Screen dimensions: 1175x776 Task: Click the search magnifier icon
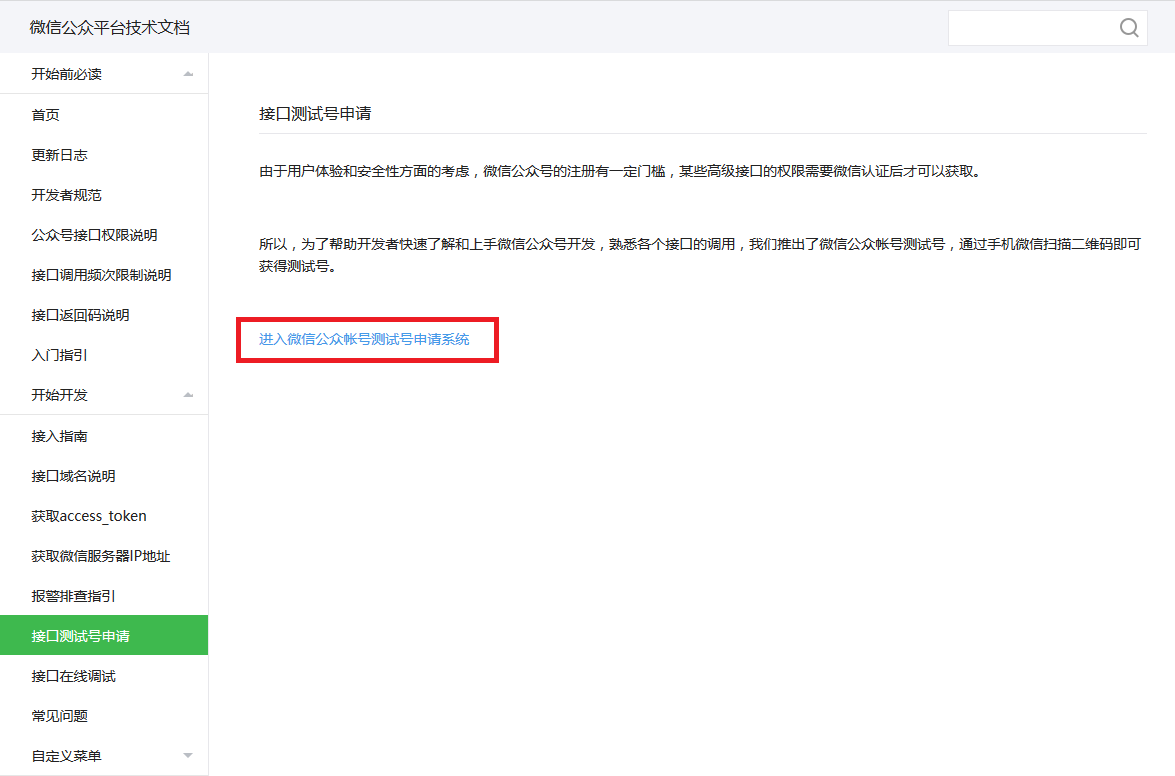1129,28
